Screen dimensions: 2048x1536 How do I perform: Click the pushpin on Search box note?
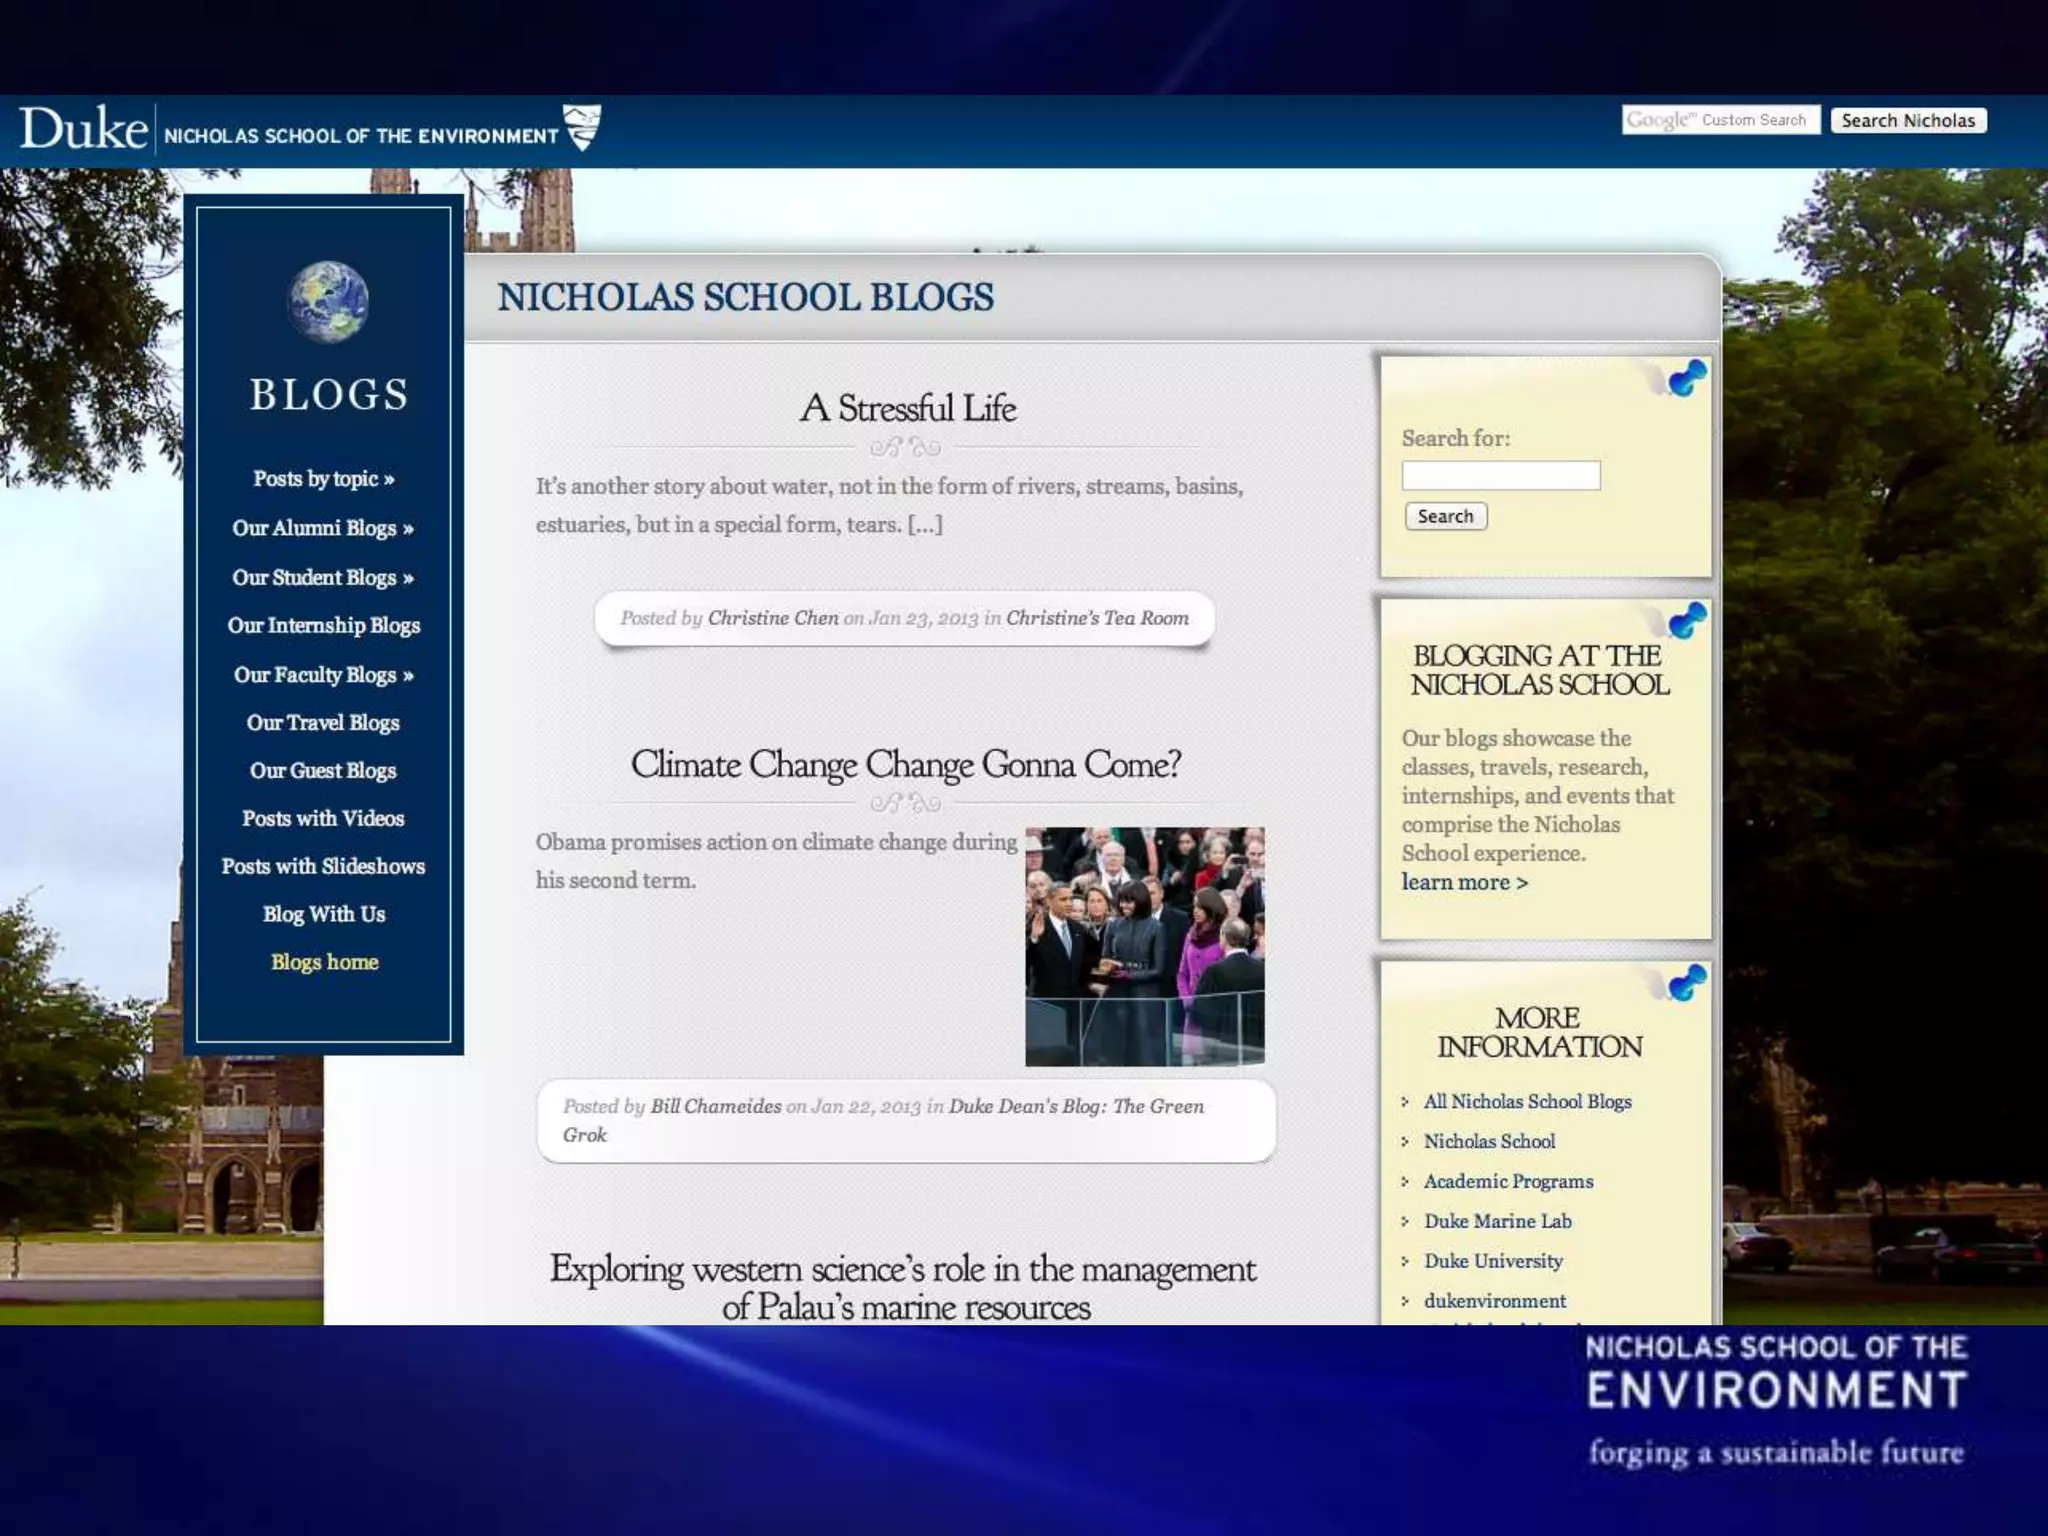(x=1687, y=378)
